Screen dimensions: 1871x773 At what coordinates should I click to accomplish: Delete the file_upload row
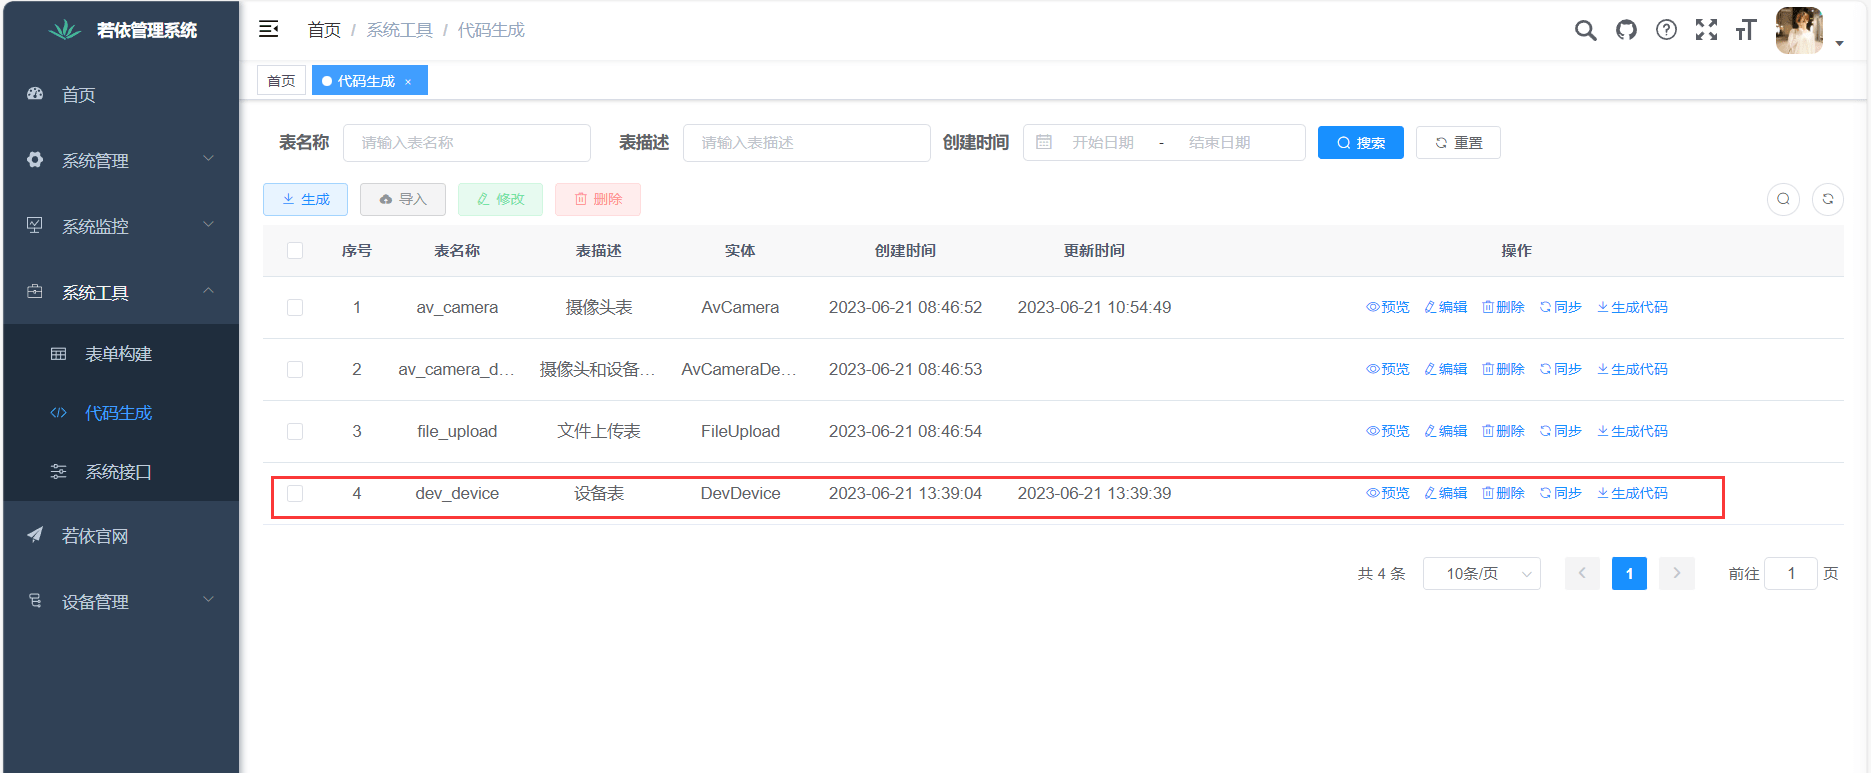1503,431
